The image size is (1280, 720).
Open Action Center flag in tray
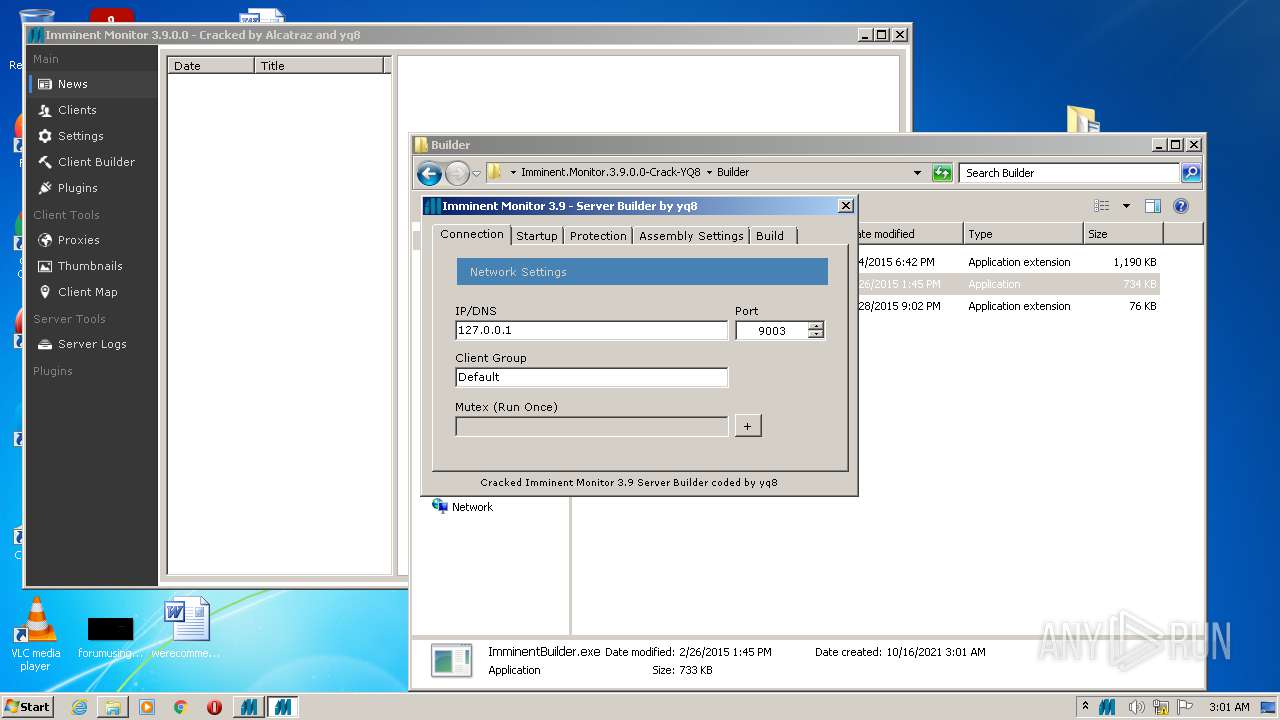(1186, 707)
